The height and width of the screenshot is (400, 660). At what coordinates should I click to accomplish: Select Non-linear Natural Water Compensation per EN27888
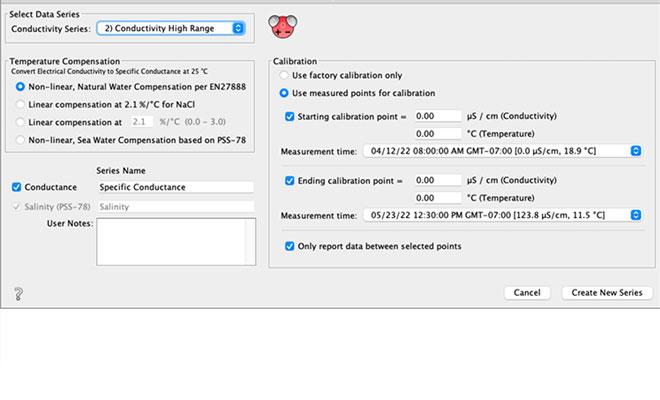coord(20,88)
